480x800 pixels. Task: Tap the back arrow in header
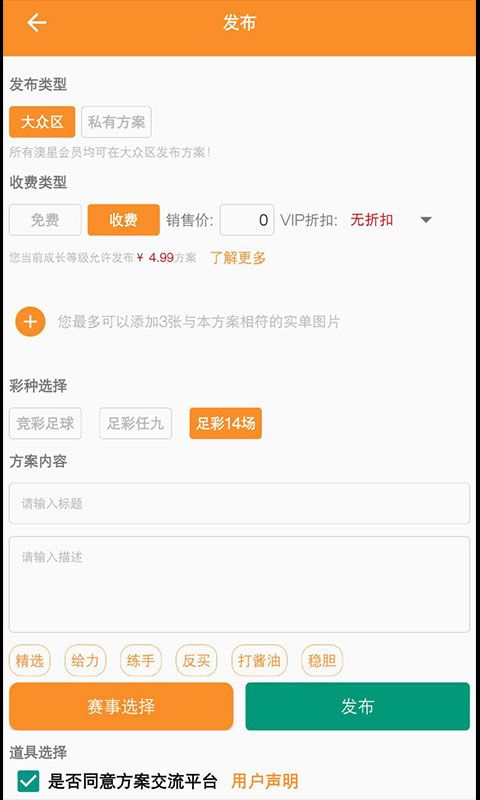[x=37, y=23]
